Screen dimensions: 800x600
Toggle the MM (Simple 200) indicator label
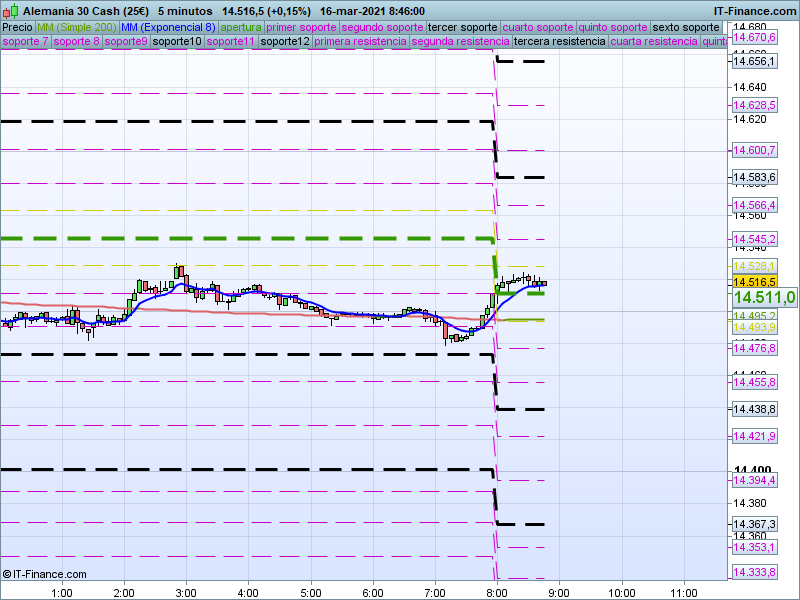(70, 27)
